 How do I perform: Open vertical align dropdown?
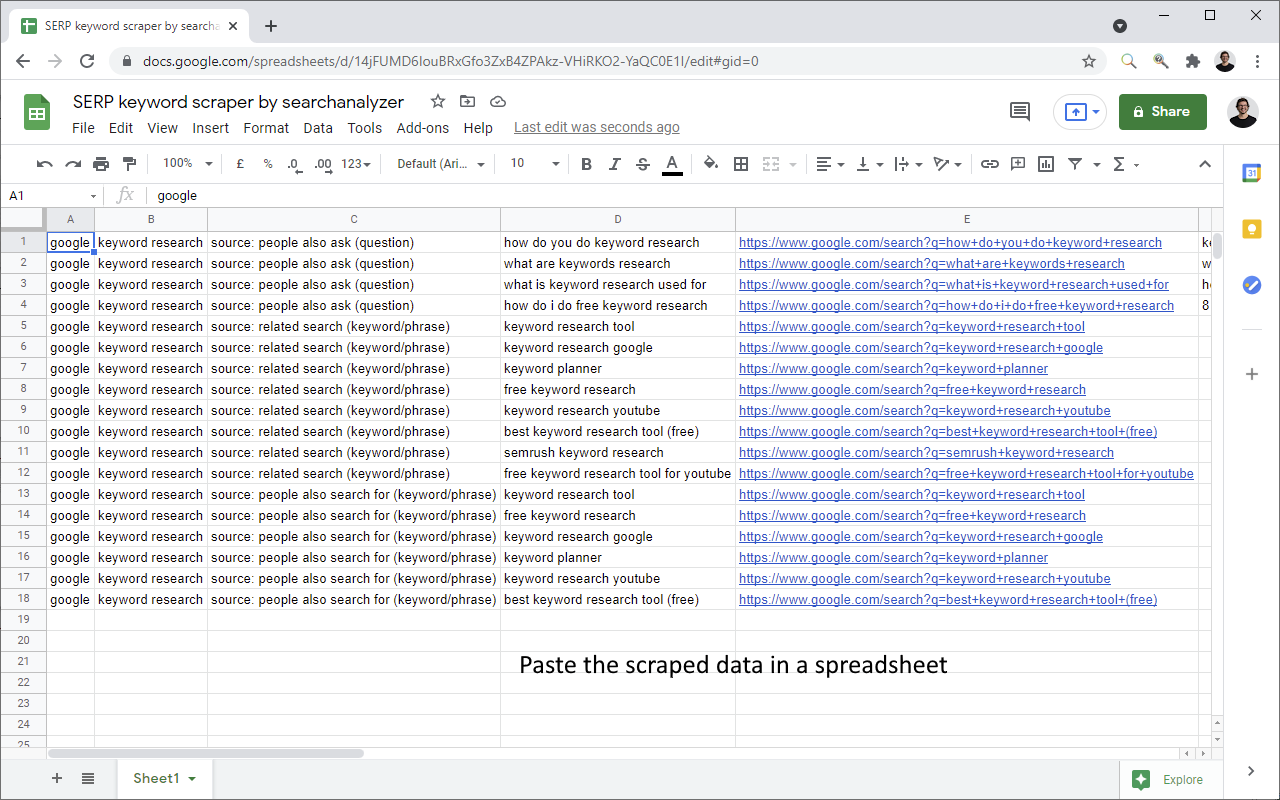(x=870, y=164)
